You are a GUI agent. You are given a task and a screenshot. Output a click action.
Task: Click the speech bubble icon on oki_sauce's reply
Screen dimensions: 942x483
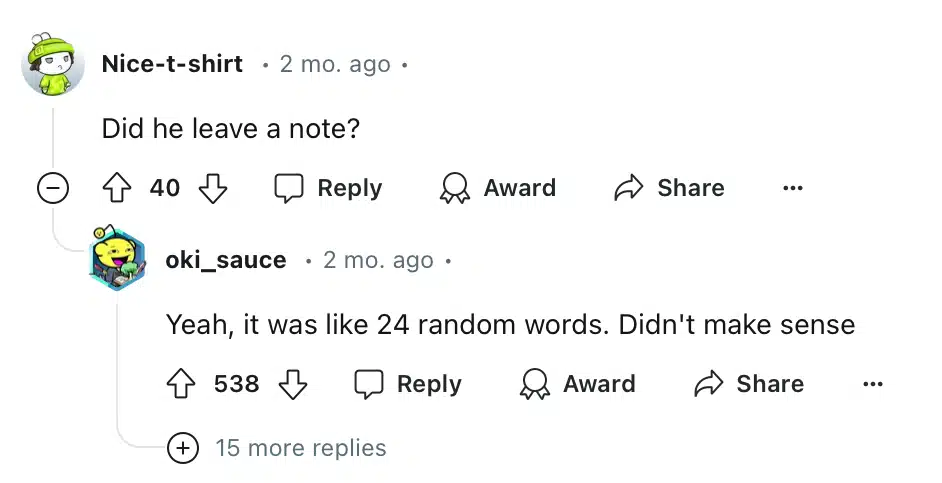pos(369,384)
